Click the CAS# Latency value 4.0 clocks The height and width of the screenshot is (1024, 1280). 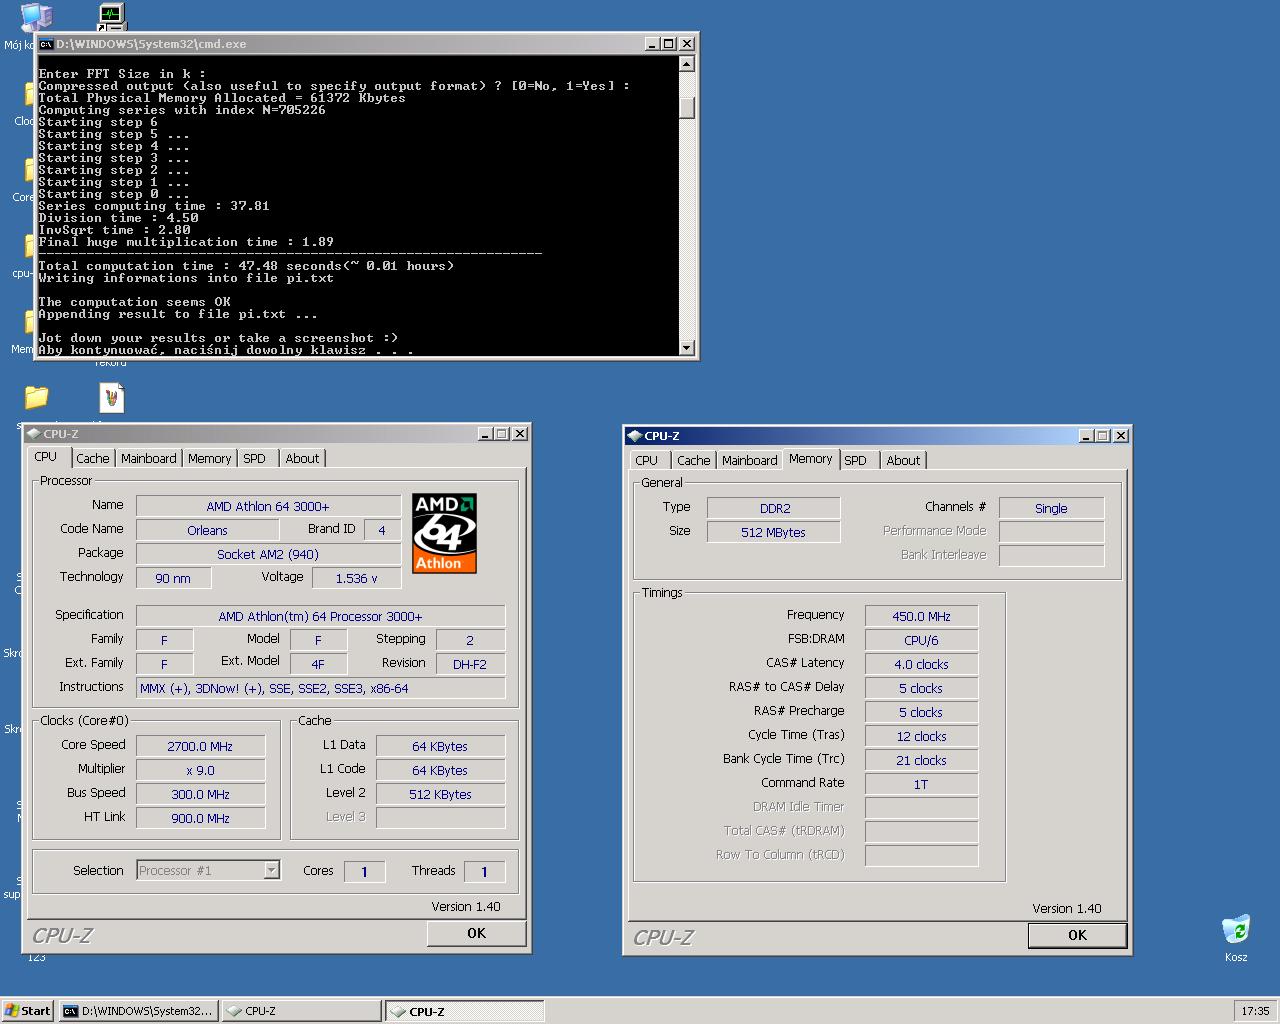(x=921, y=664)
